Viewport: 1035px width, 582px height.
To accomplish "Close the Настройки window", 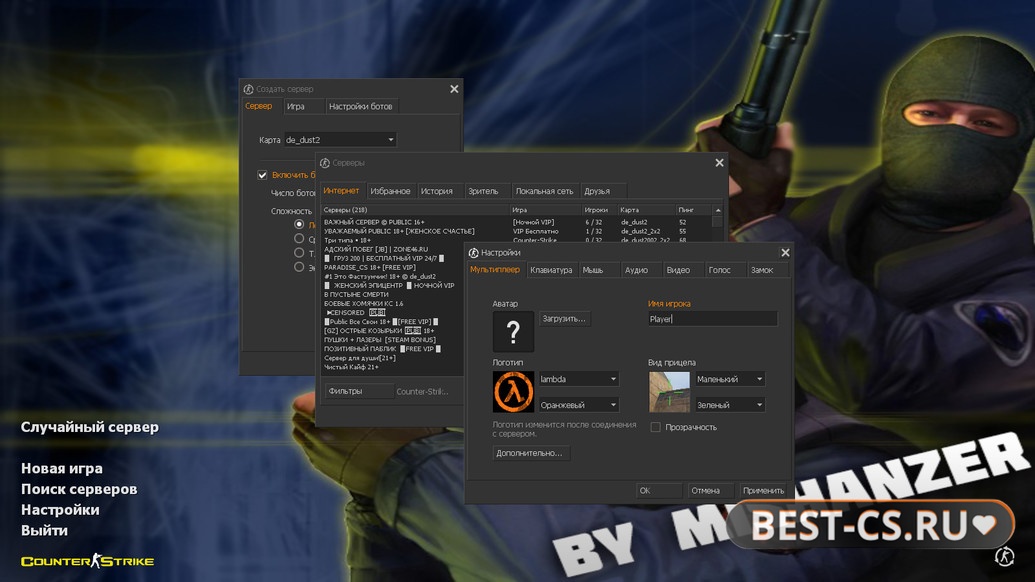I will pyautogui.click(x=785, y=253).
